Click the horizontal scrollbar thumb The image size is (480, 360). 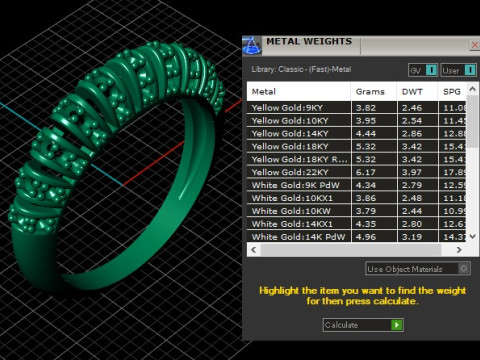point(351,250)
